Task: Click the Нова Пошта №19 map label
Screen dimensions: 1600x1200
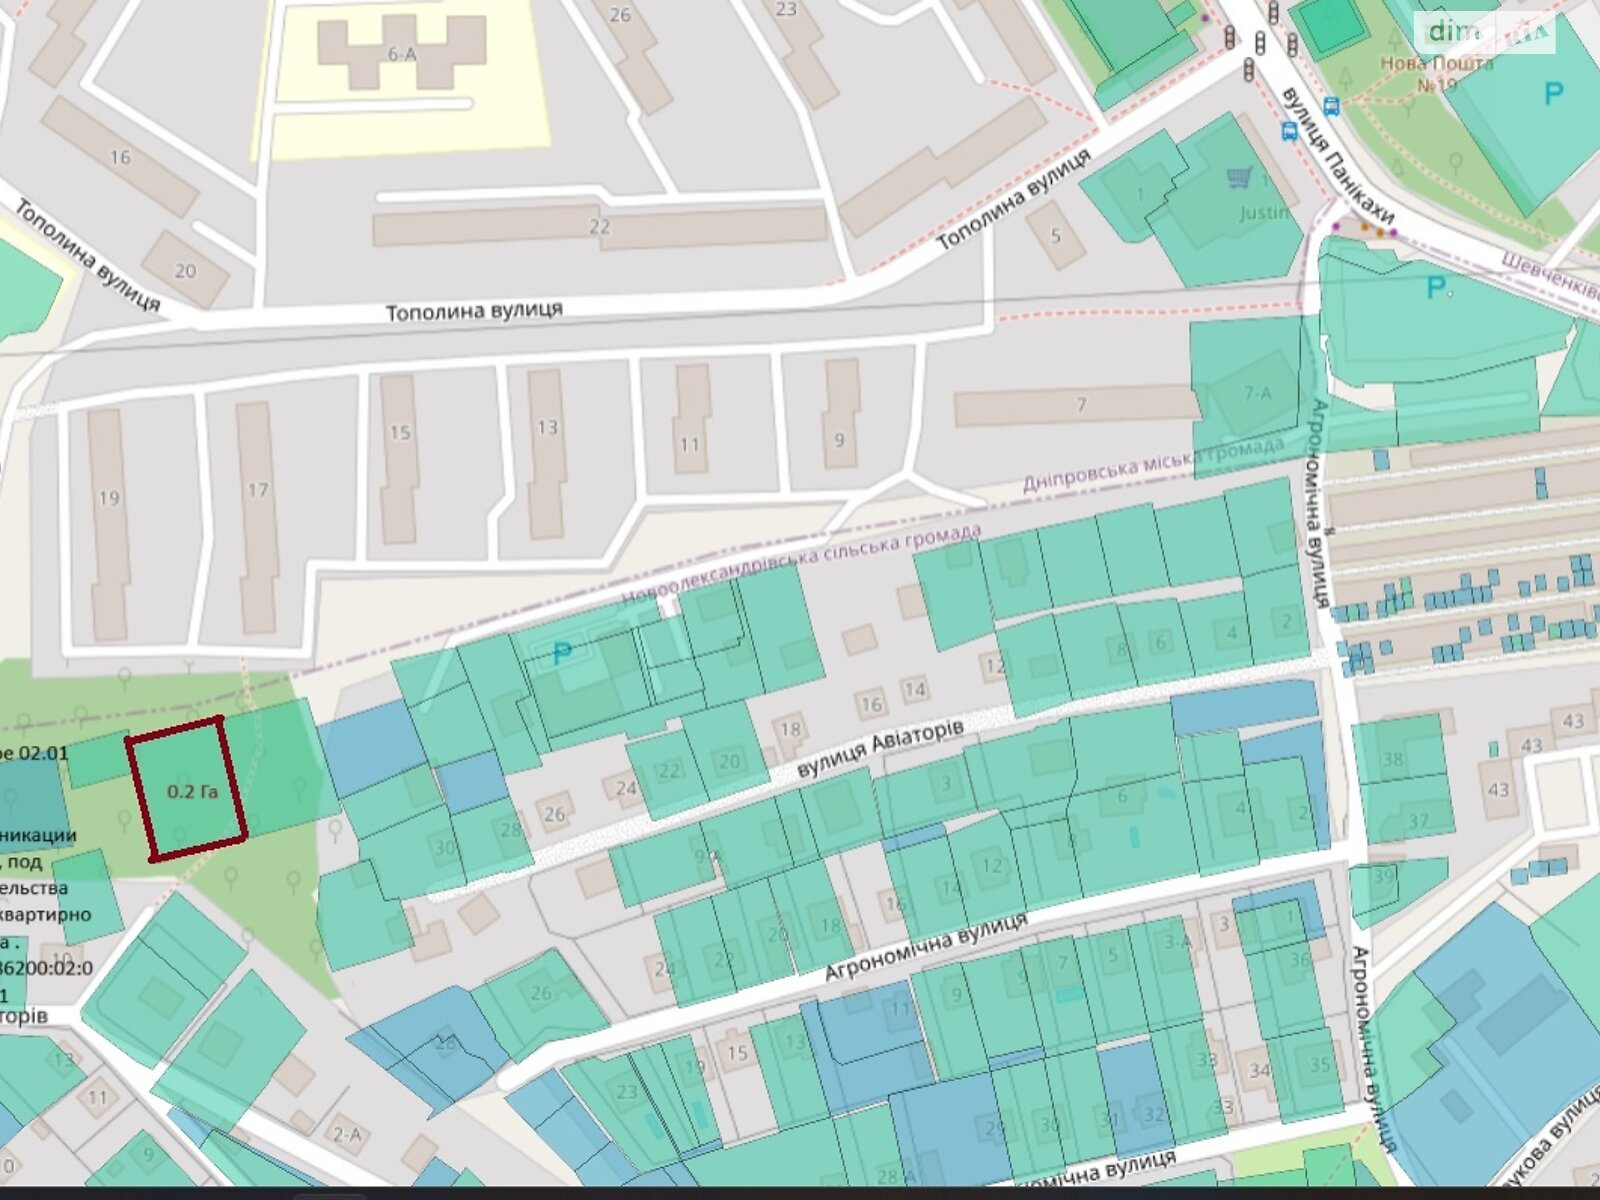Action: pyautogui.click(x=1436, y=73)
